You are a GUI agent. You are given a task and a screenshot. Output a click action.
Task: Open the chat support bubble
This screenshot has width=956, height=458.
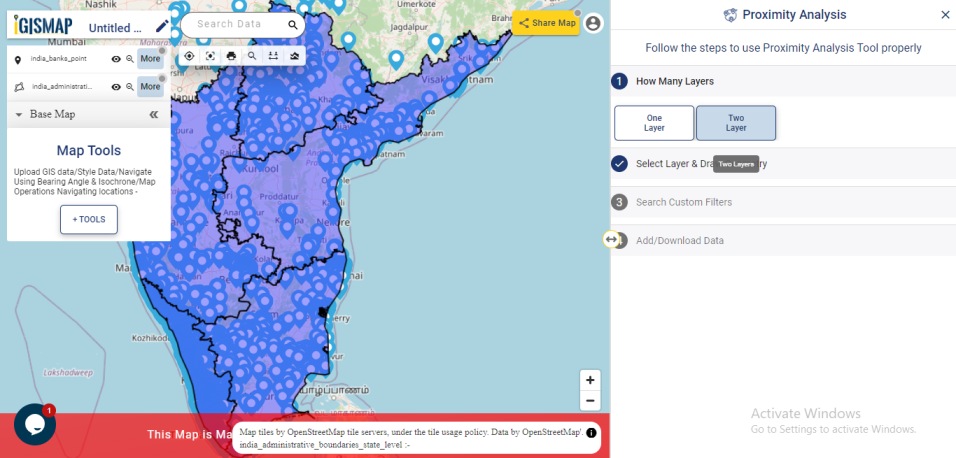35,424
